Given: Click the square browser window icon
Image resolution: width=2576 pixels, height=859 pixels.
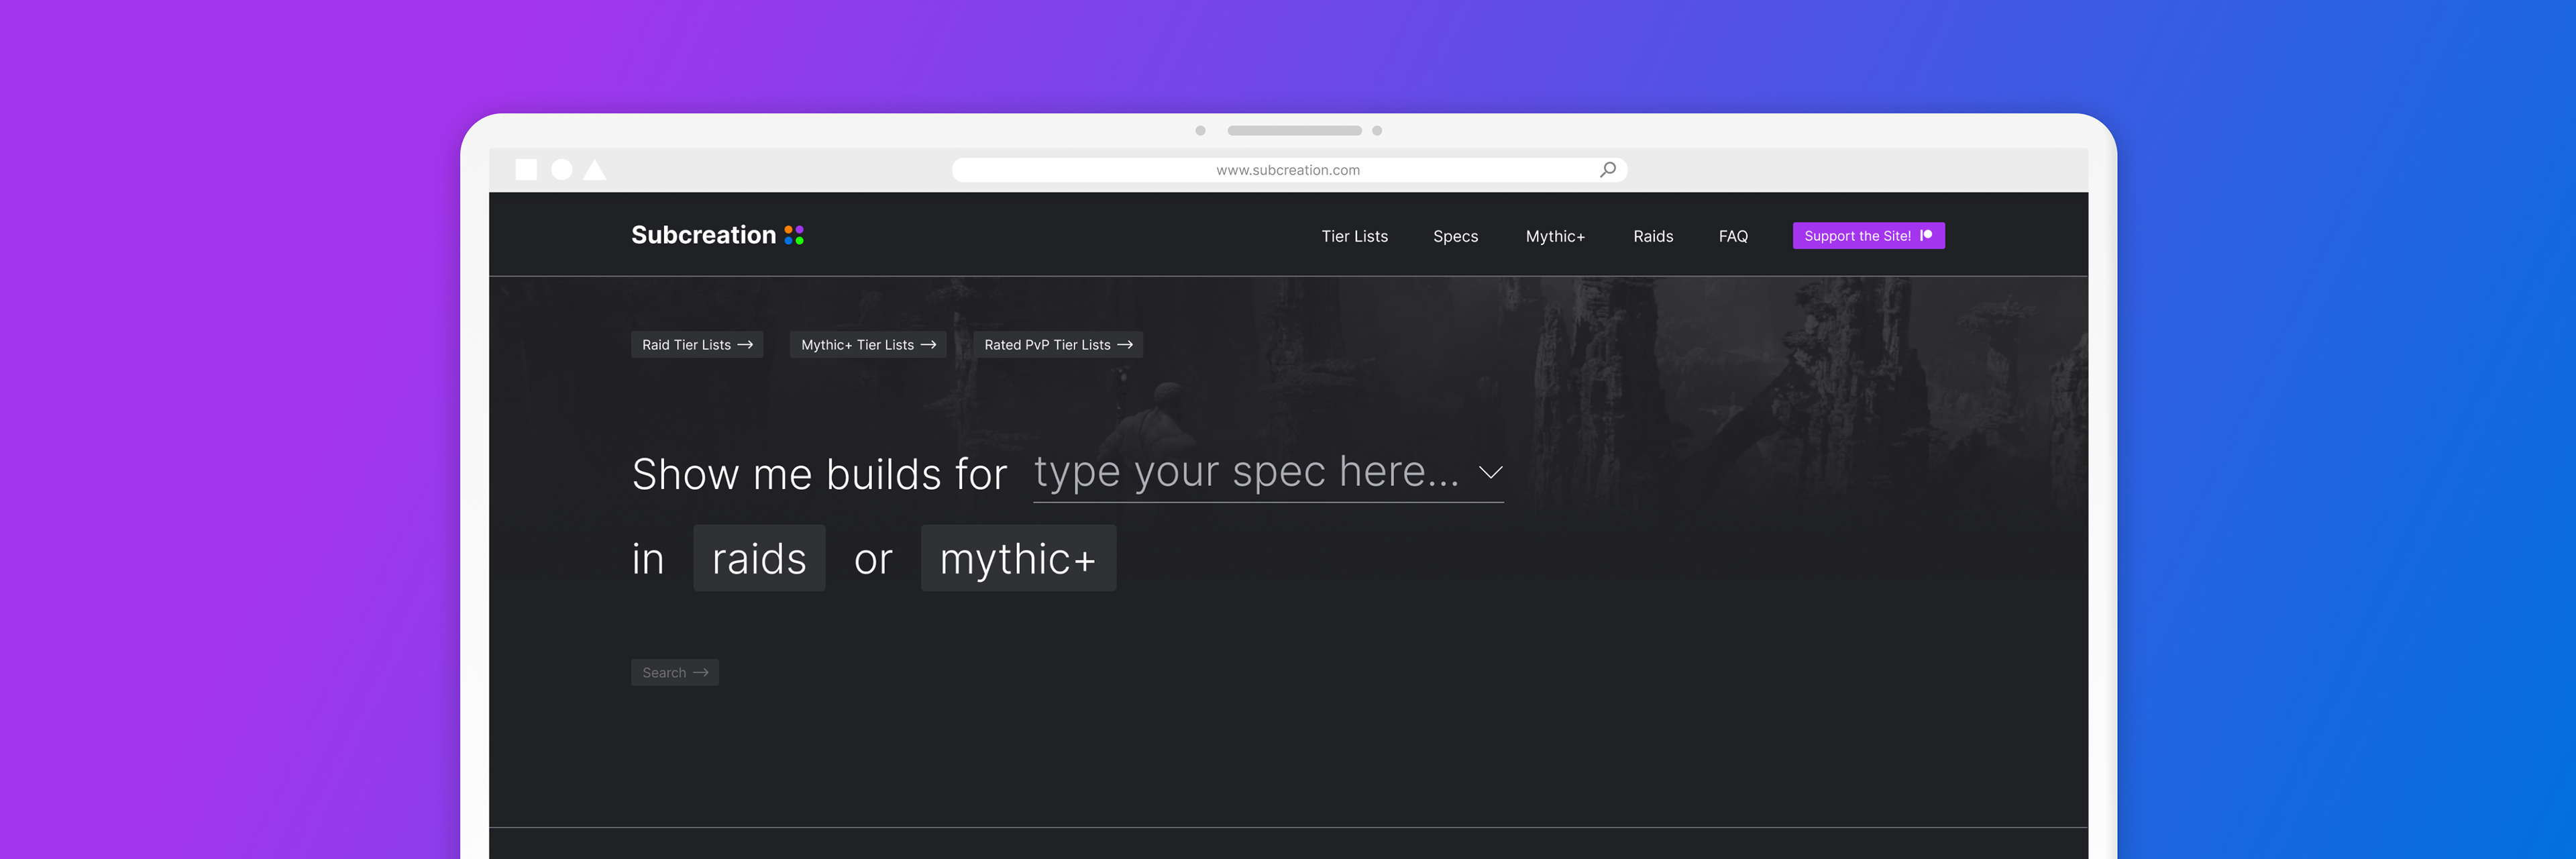Looking at the screenshot, I should [x=526, y=170].
